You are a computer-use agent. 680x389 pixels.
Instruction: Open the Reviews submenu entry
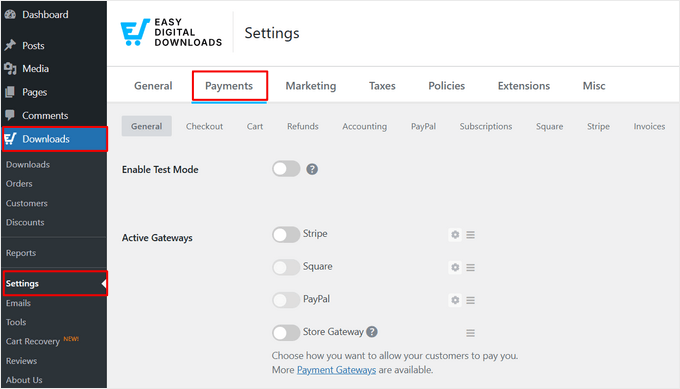click(21, 360)
